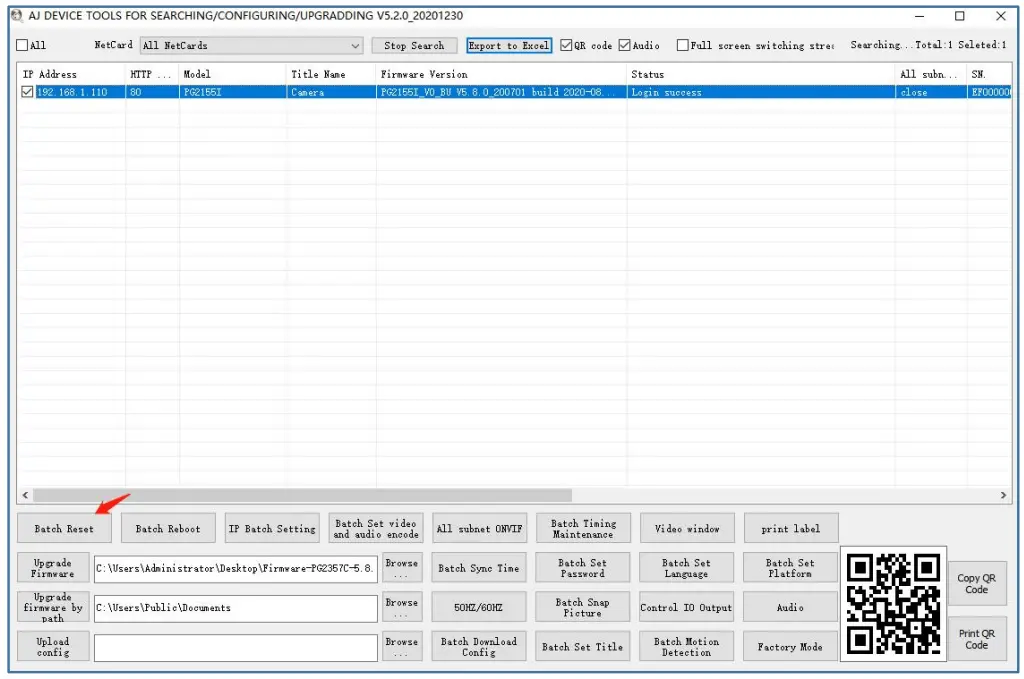Click the Model column header
Screen dimensions: 1024x679
232,74
